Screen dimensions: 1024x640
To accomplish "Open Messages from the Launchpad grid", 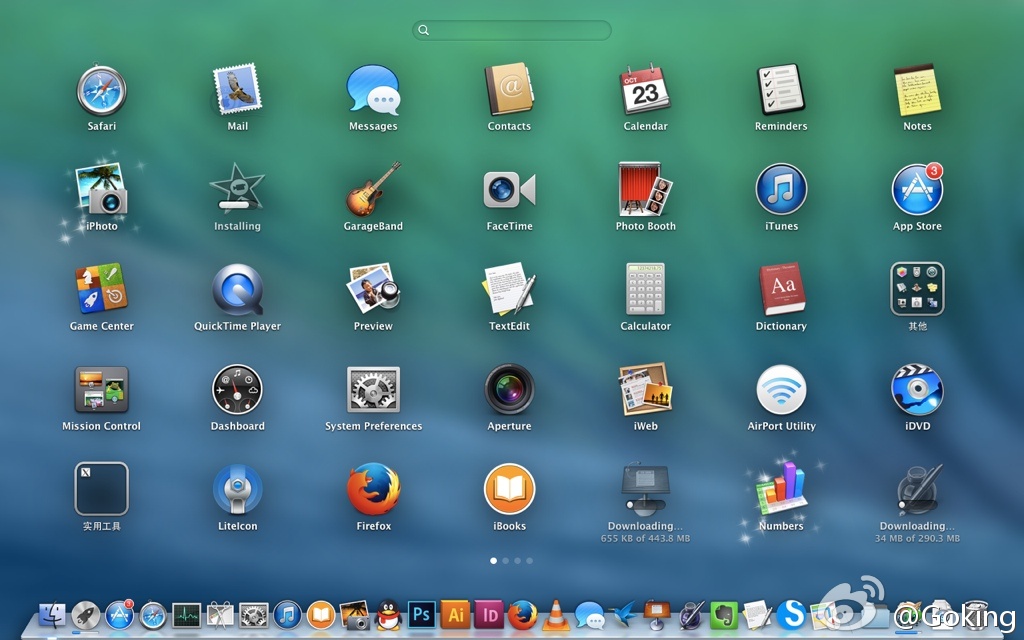I will click(x=373, y=90).
